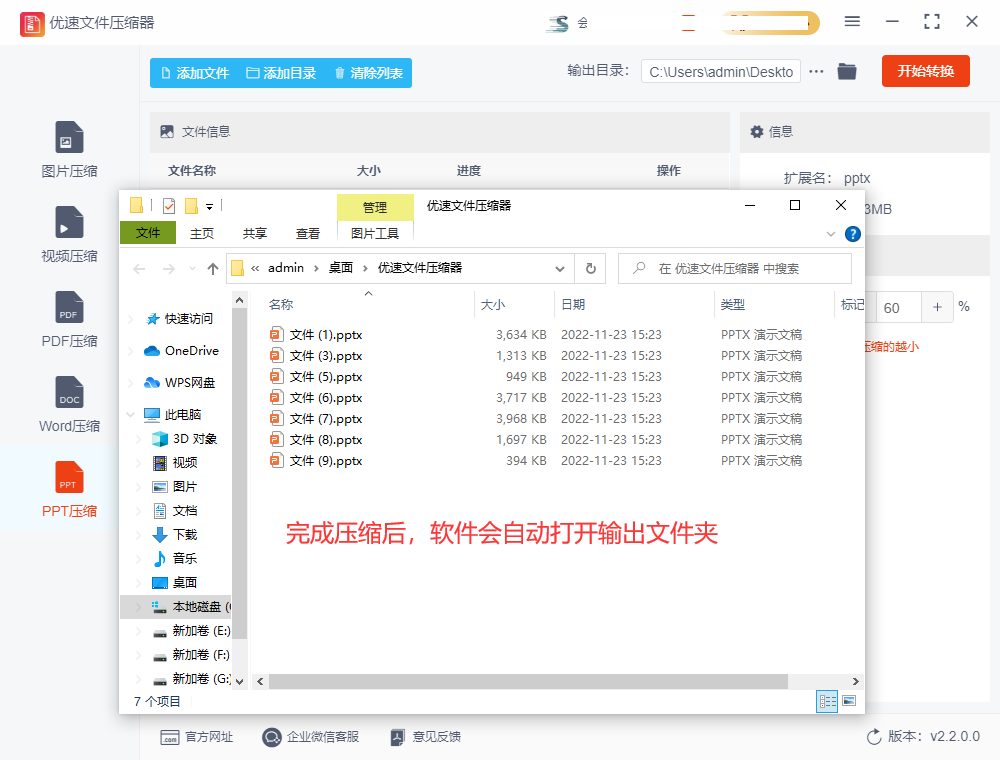The width and height of the screenshot is (1000, 760).
Task: Select file 文件 (9).pptx
Action: coord(316,461)
